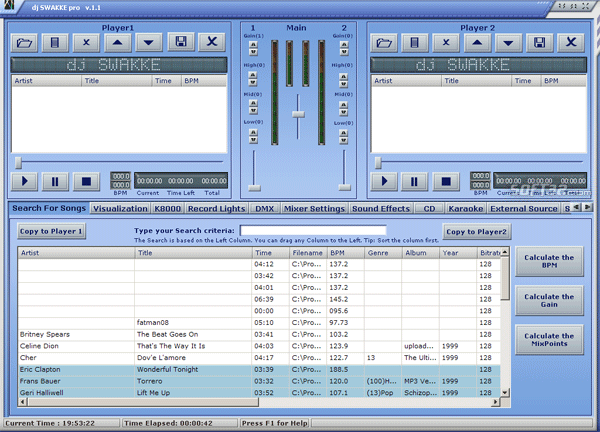Move track up in Player 2 playlist
Screen dimensions: 600x432
click(x=477, y=42)
